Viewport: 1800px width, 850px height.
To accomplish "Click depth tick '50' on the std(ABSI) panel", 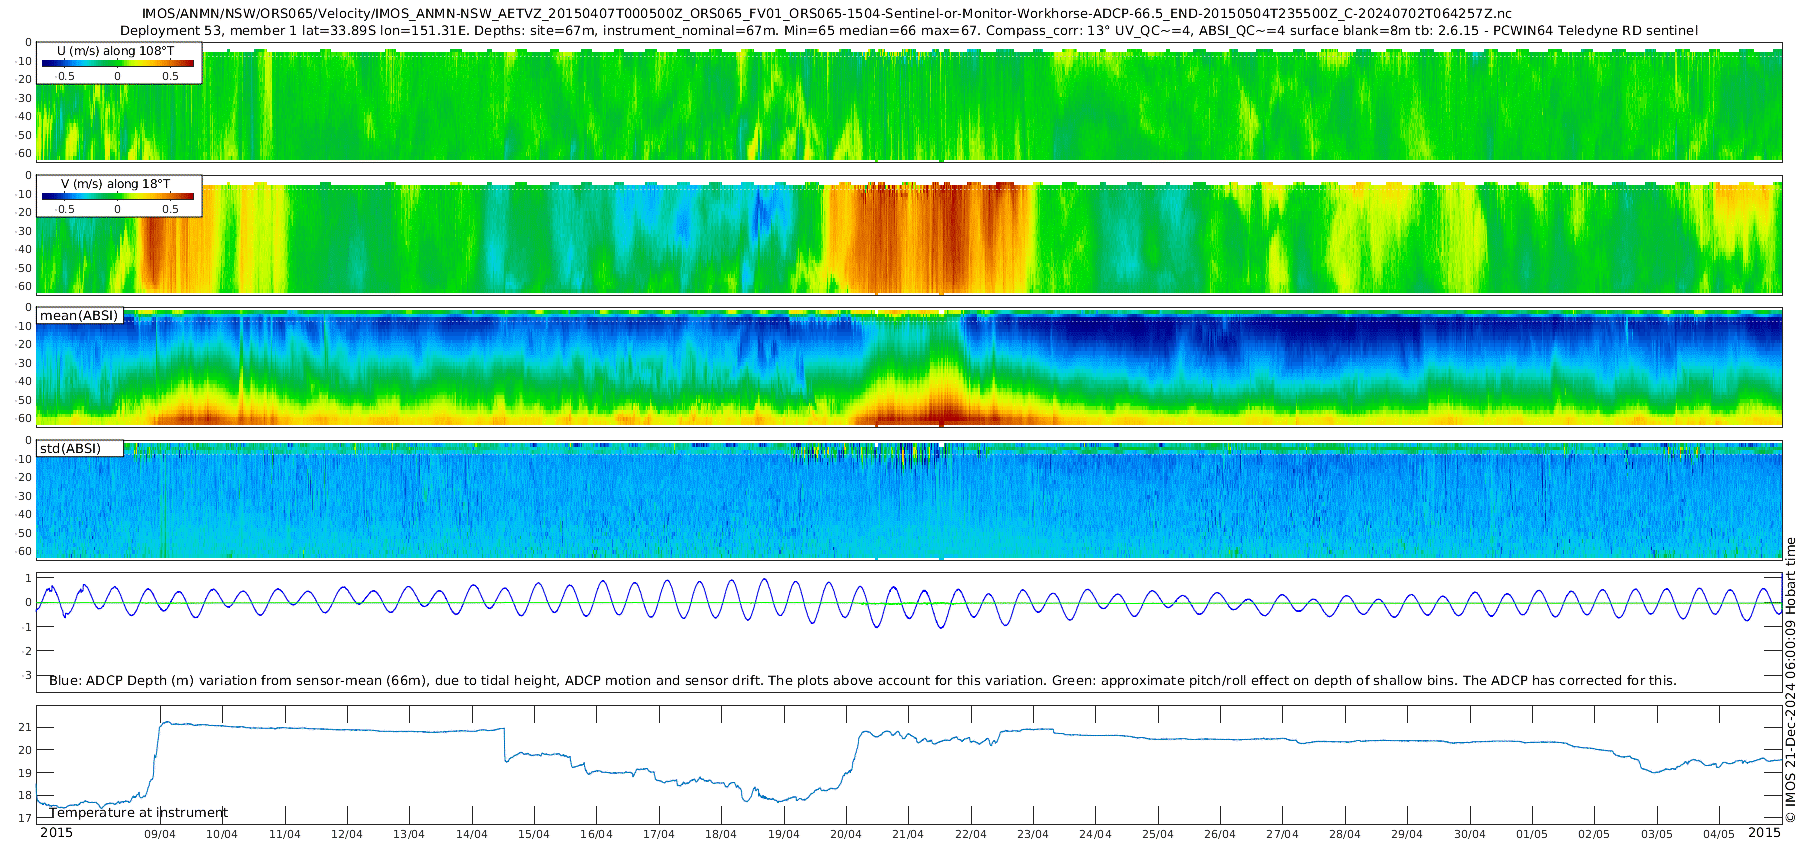I will point(25,533).
